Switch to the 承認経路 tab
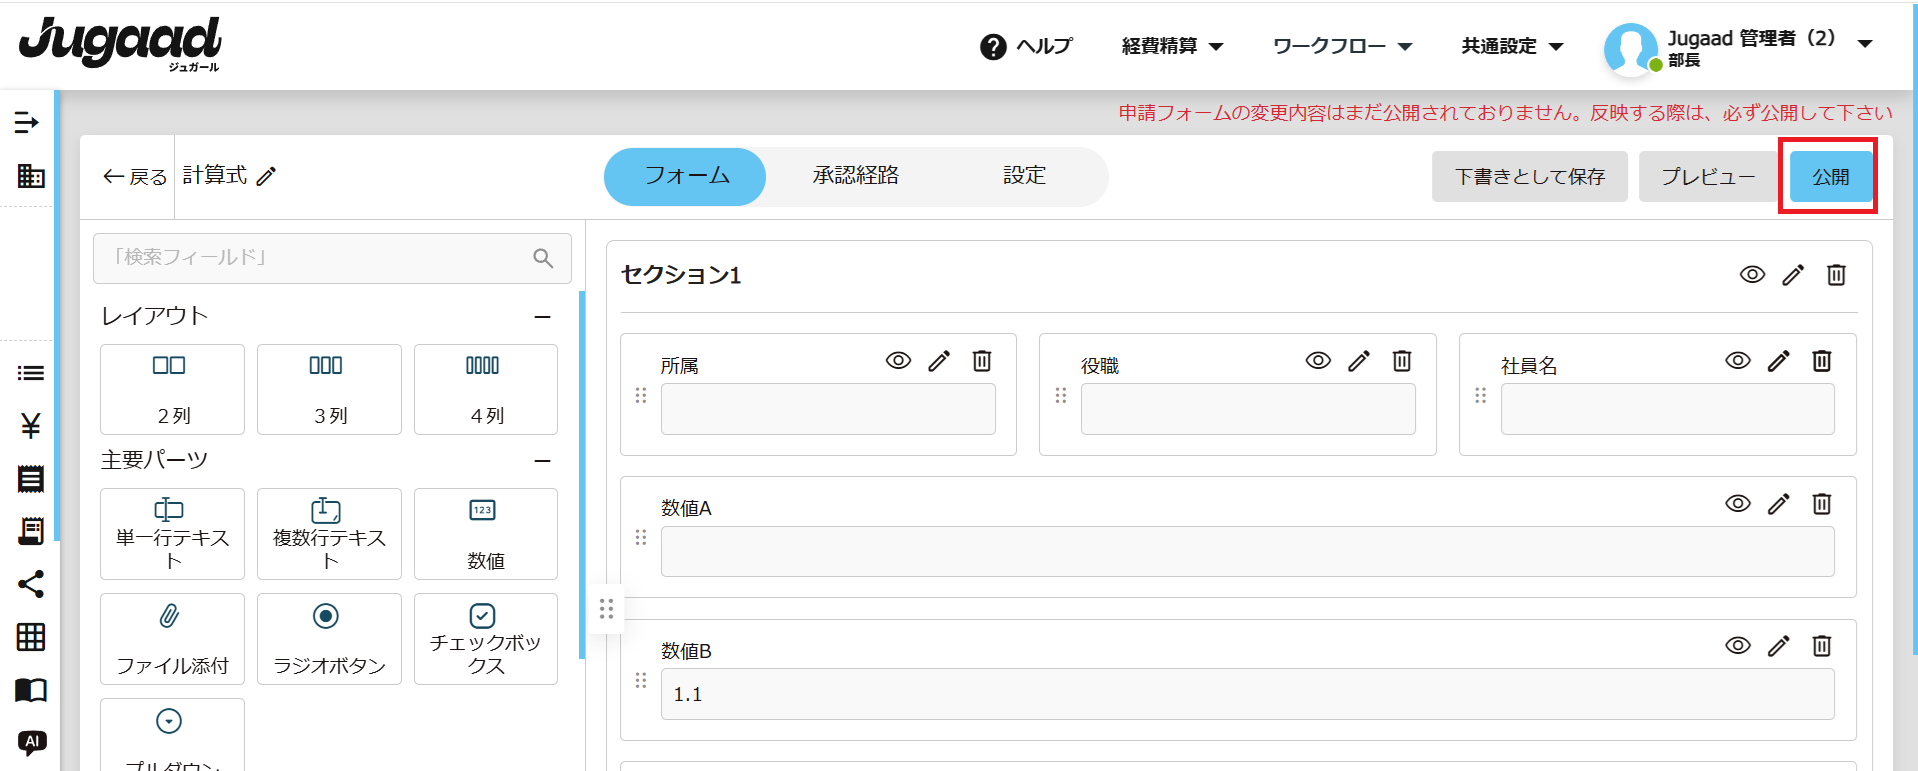The height and width of the screenshot is (771, 1918). (x=855, y=176)
